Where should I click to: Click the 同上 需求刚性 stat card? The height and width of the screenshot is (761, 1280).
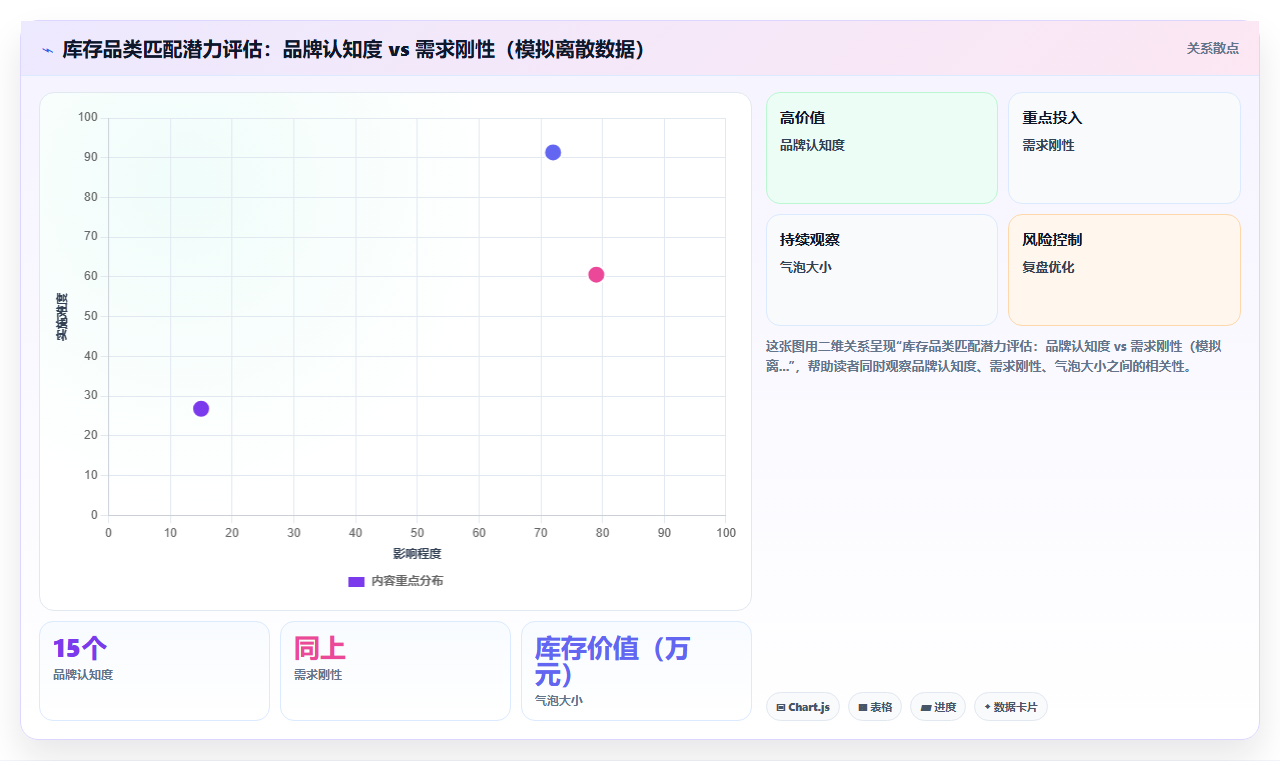[x=395, y=671]
